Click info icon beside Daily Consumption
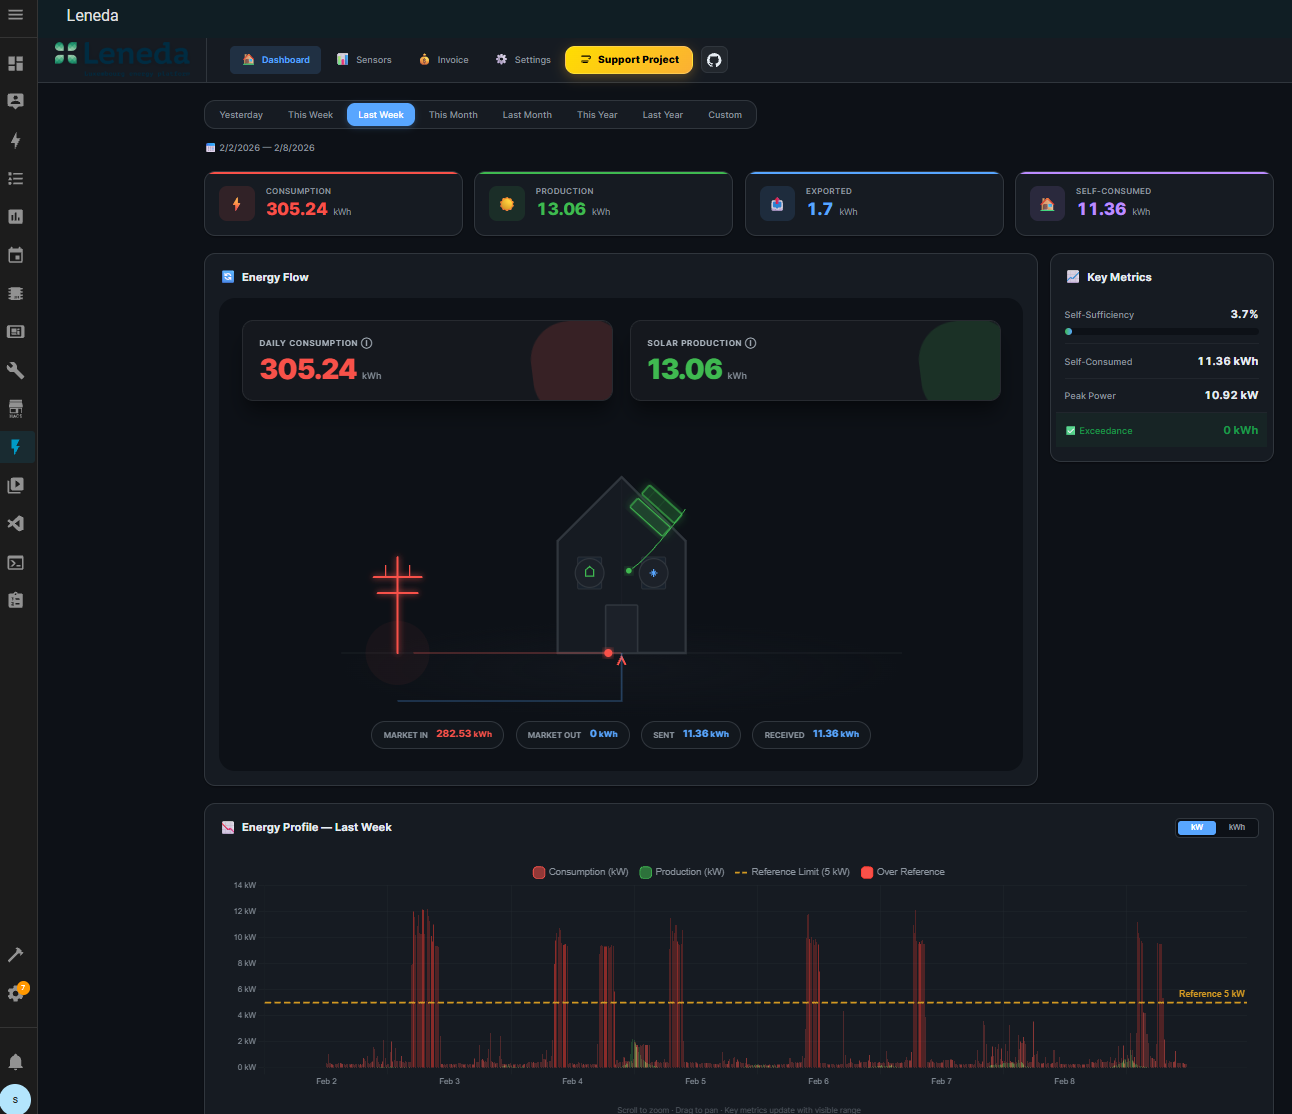 (367, 343)
